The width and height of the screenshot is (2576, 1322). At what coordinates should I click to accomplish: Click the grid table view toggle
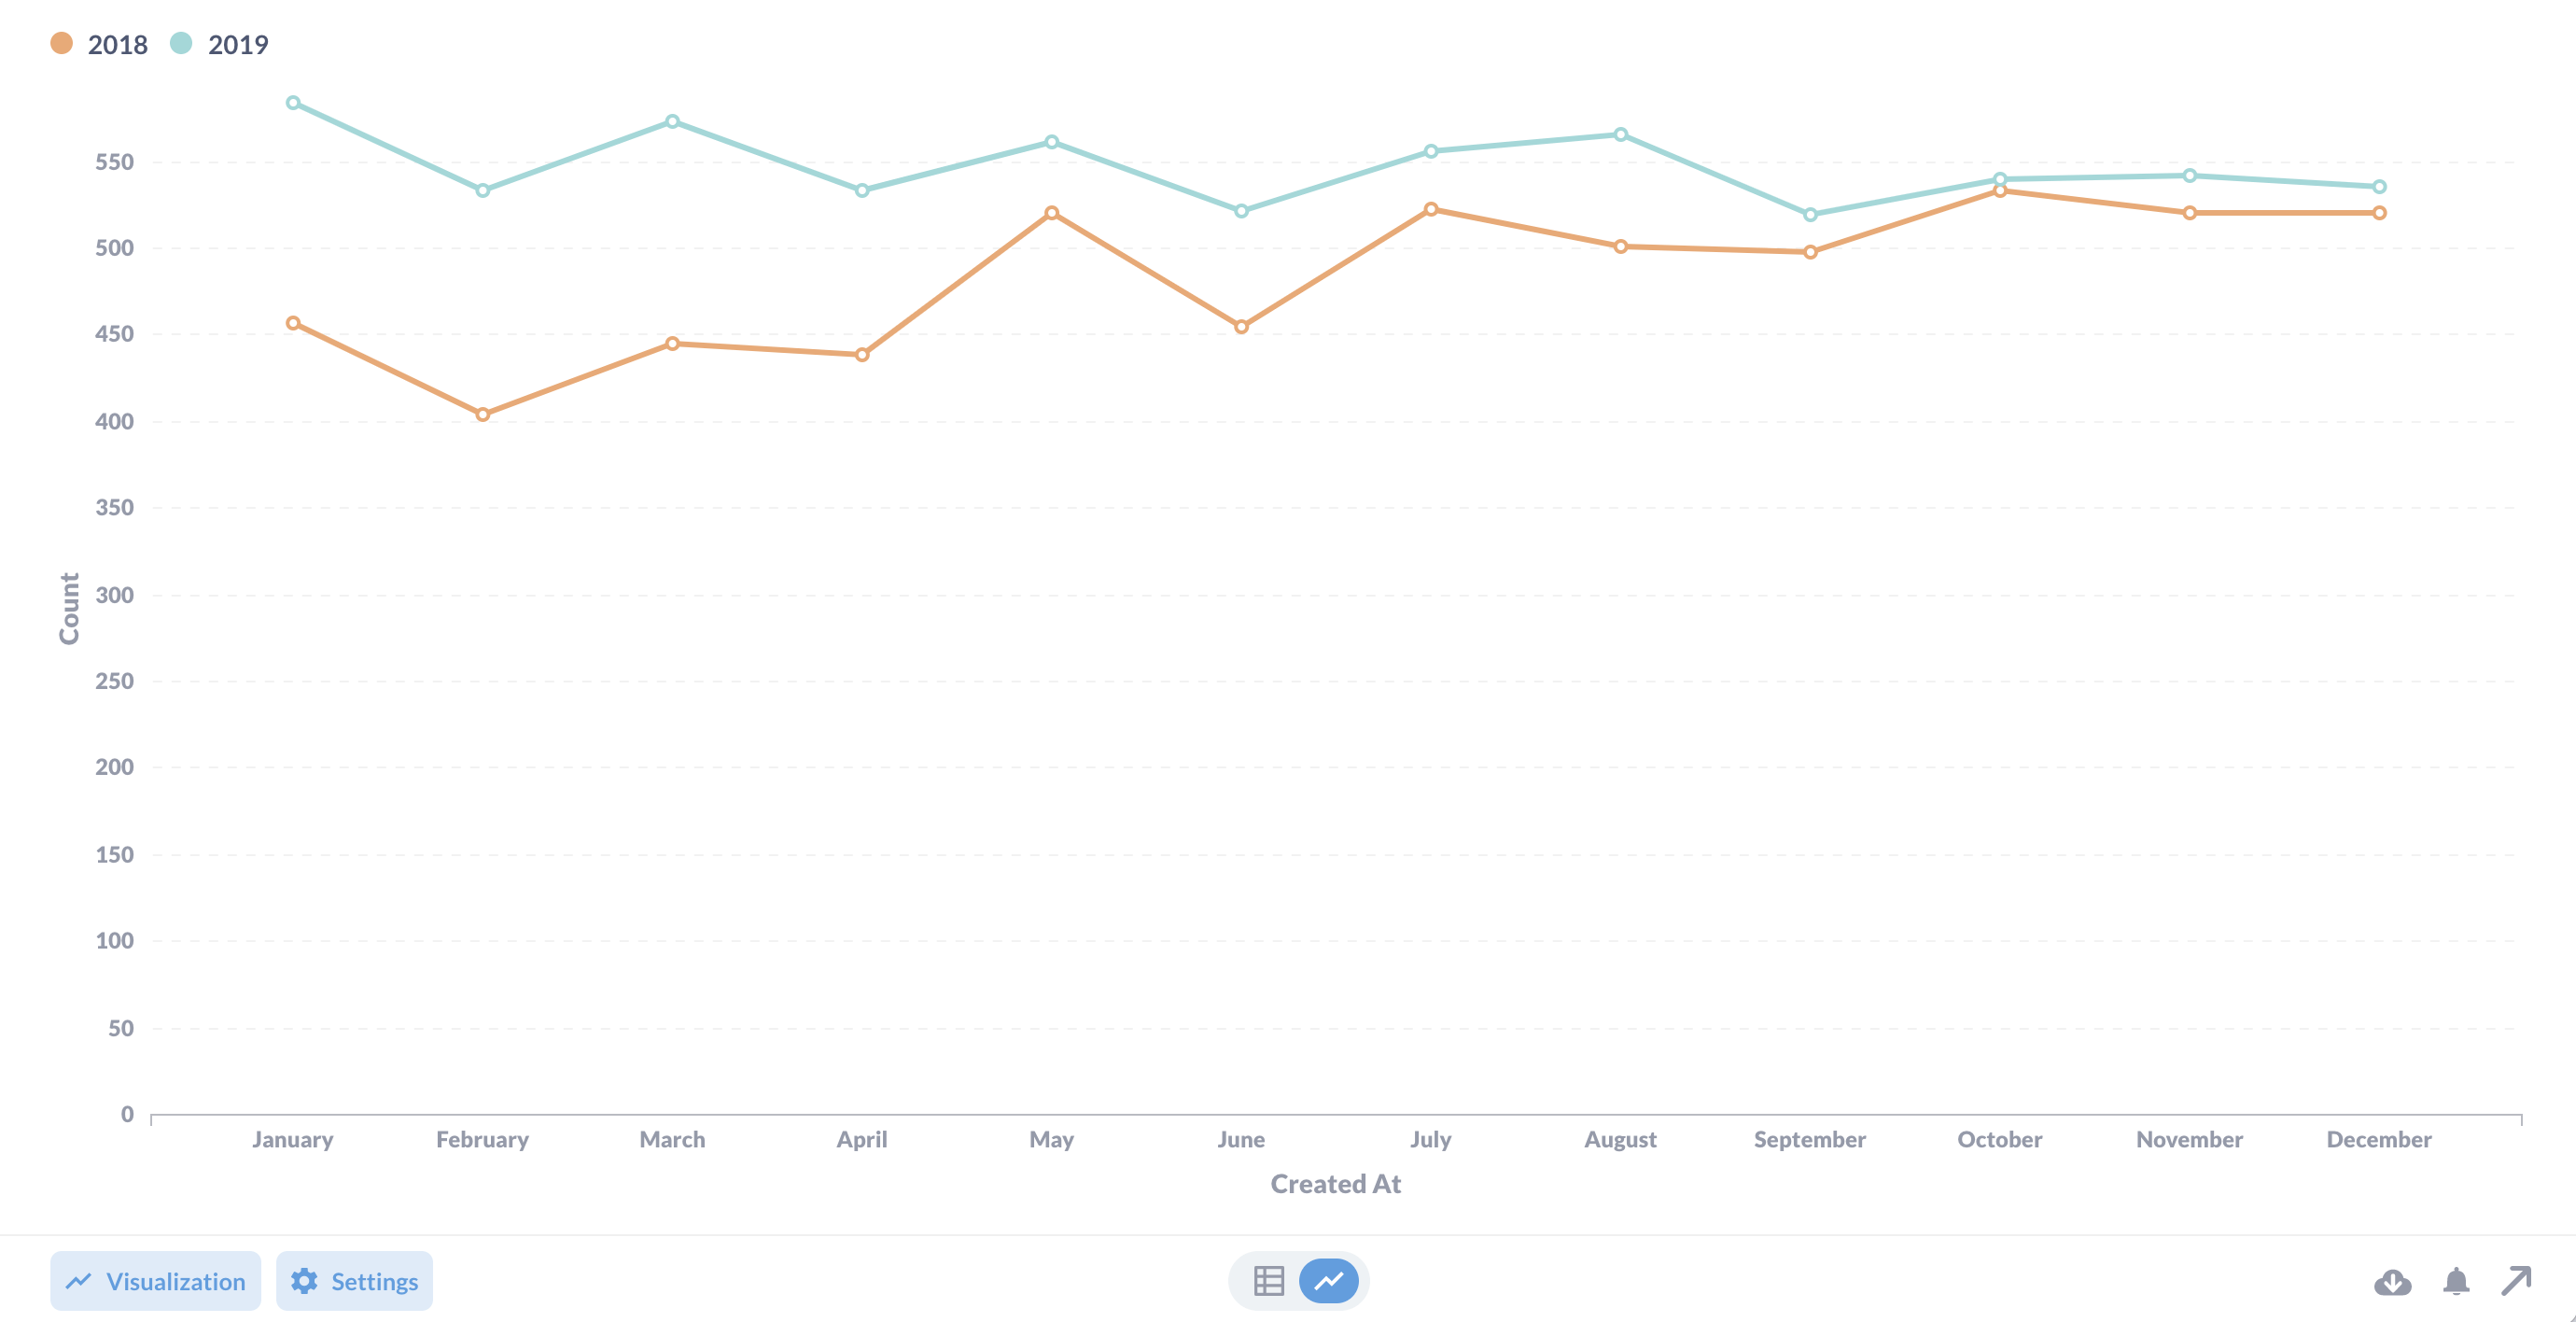point(1267,1282)
